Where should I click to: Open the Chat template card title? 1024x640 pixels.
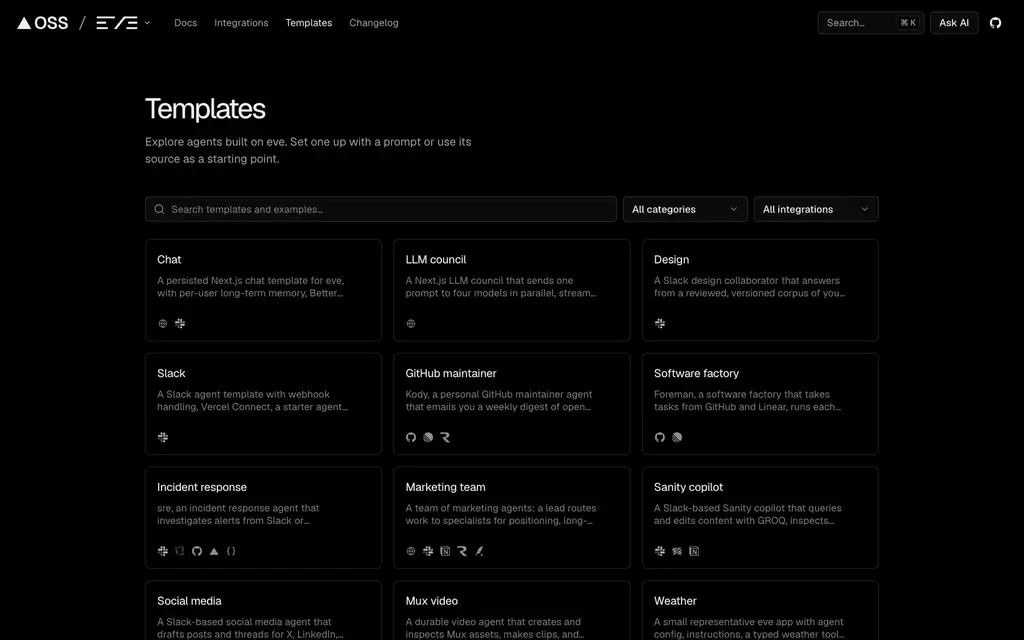click(169, 259)
